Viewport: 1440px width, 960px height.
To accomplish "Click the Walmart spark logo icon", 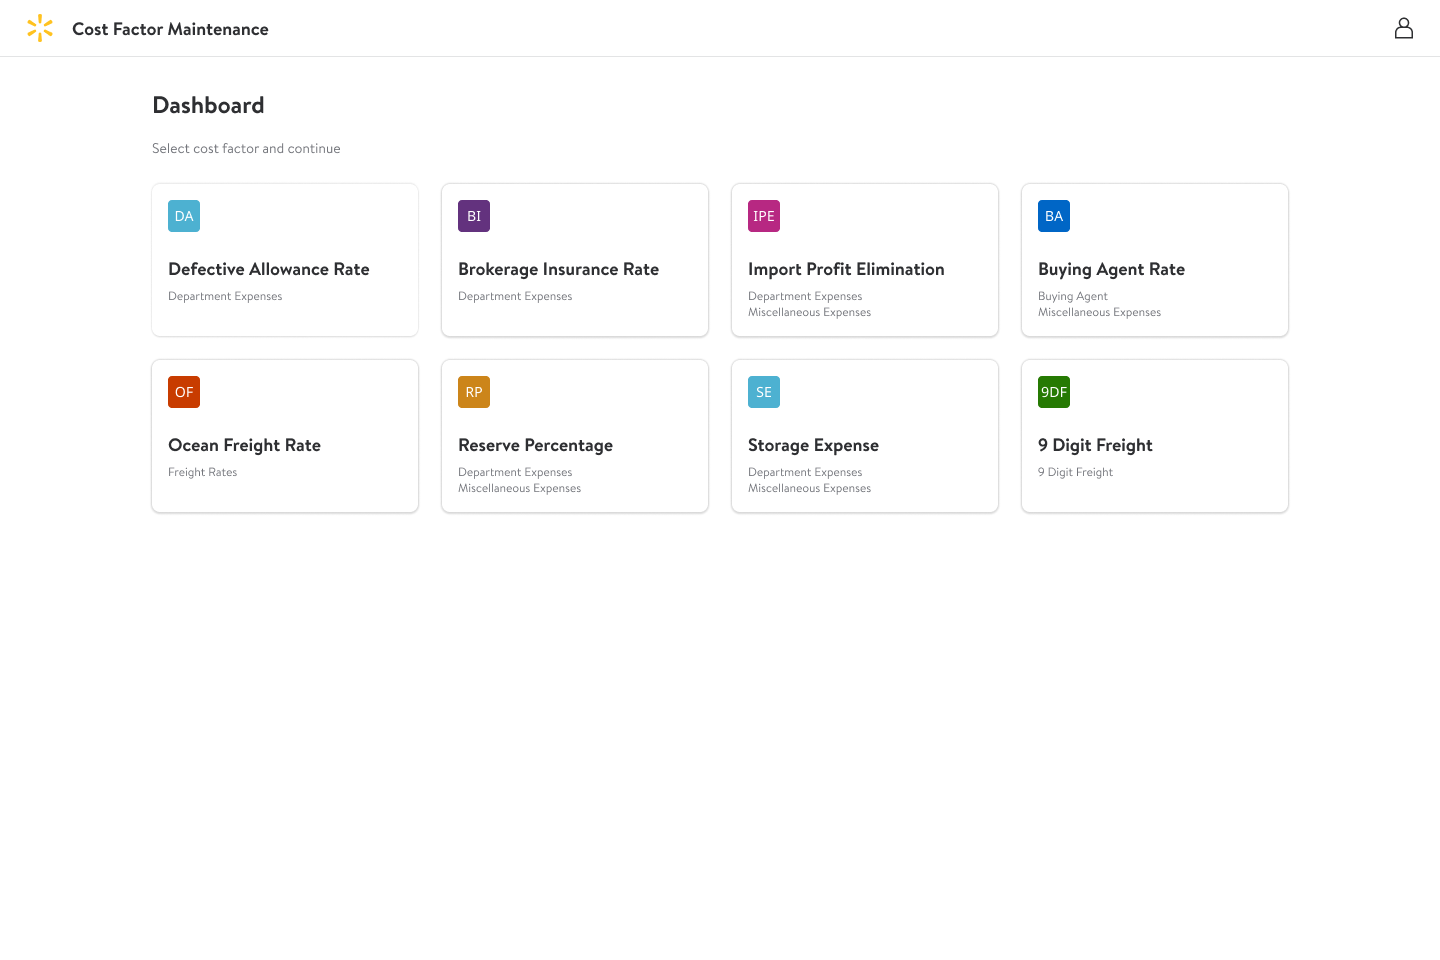I will (x=40, y=28).
